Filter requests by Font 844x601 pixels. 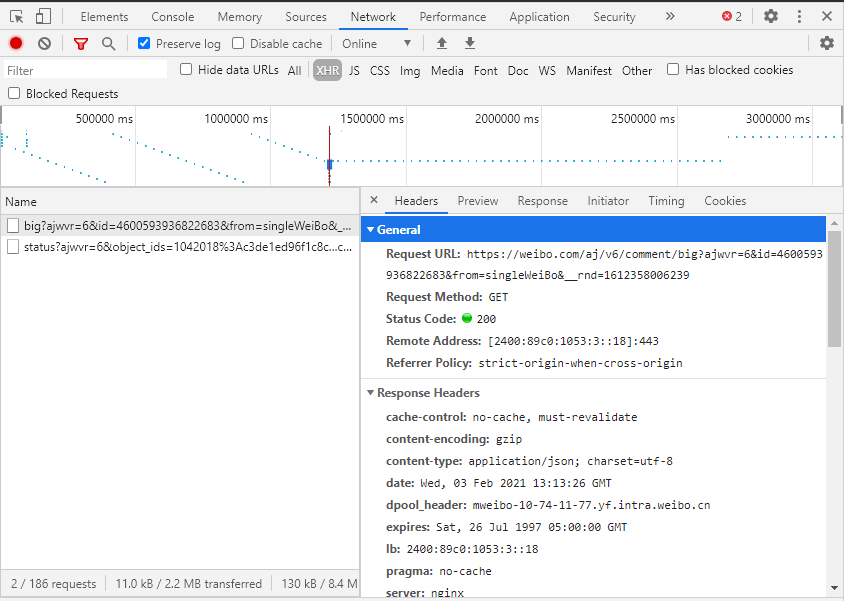tap(486, 70)
